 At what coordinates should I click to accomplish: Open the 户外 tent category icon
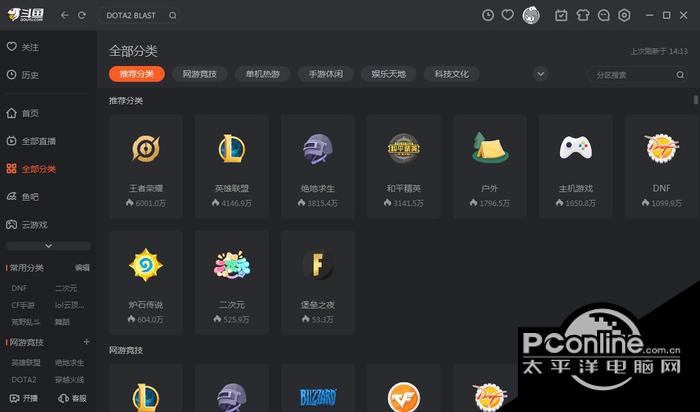[490, 148]
